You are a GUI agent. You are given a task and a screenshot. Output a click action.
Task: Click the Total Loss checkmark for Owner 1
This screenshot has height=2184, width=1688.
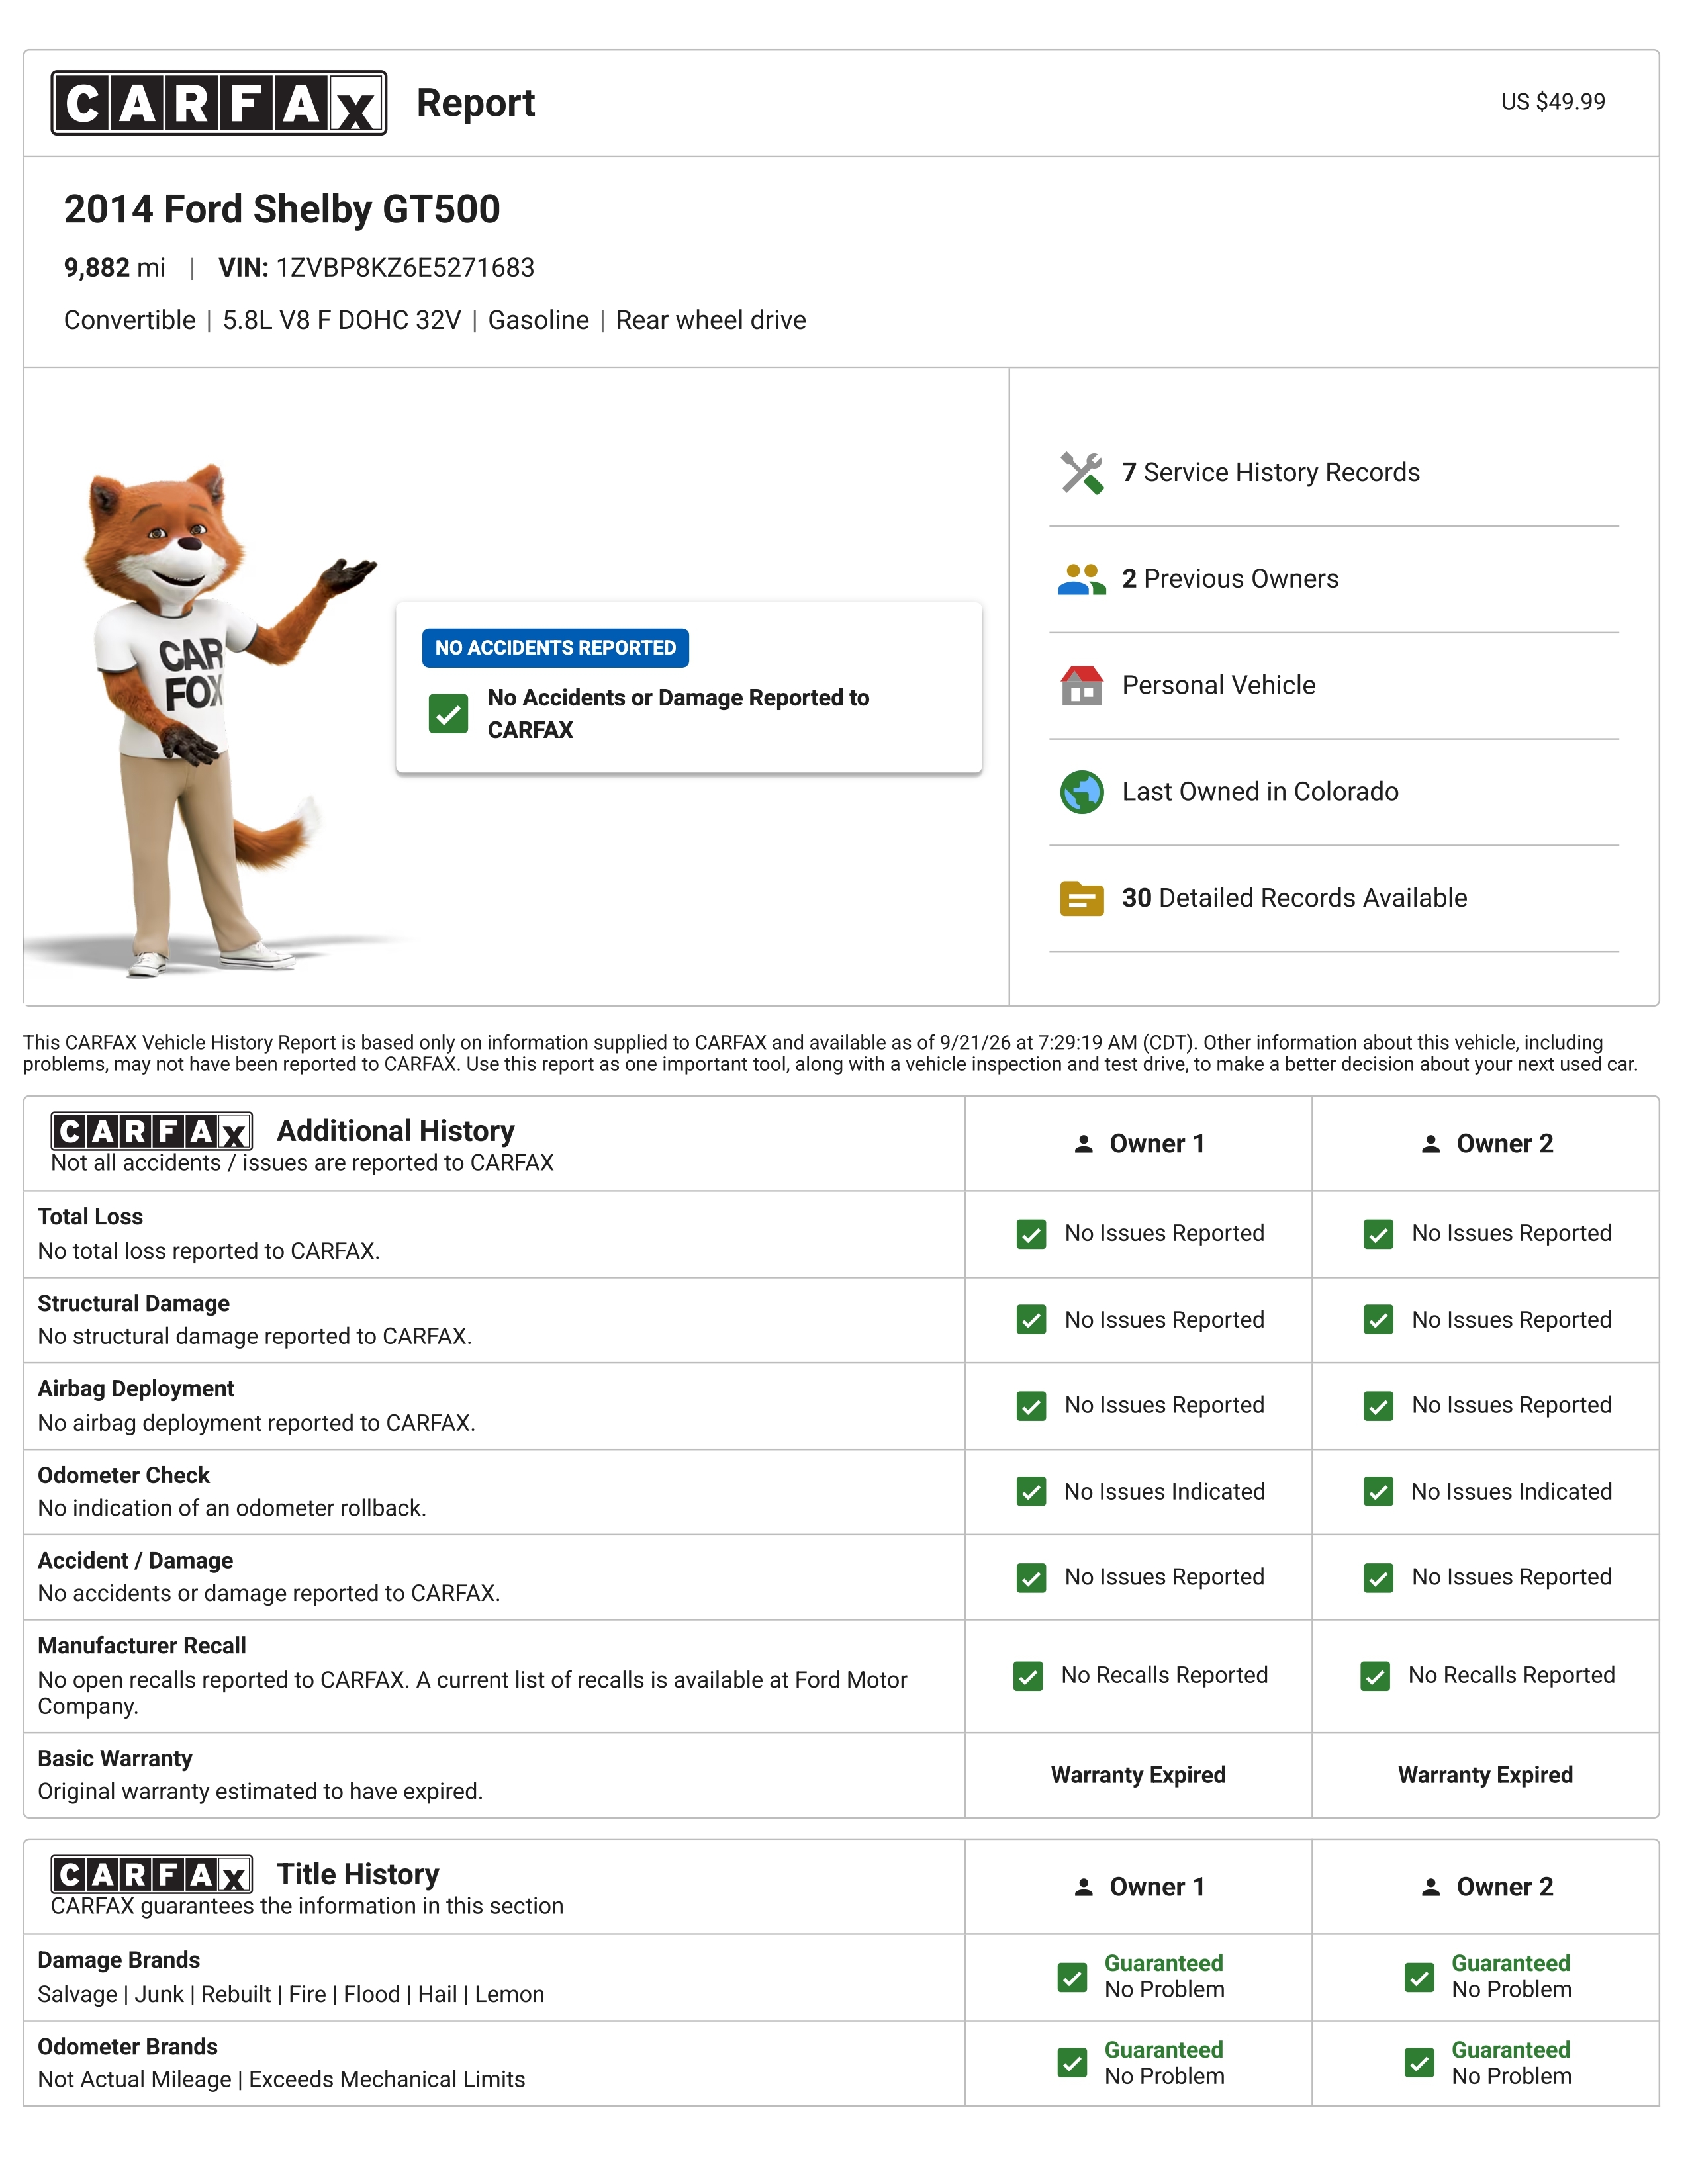click(1031, 1234)
